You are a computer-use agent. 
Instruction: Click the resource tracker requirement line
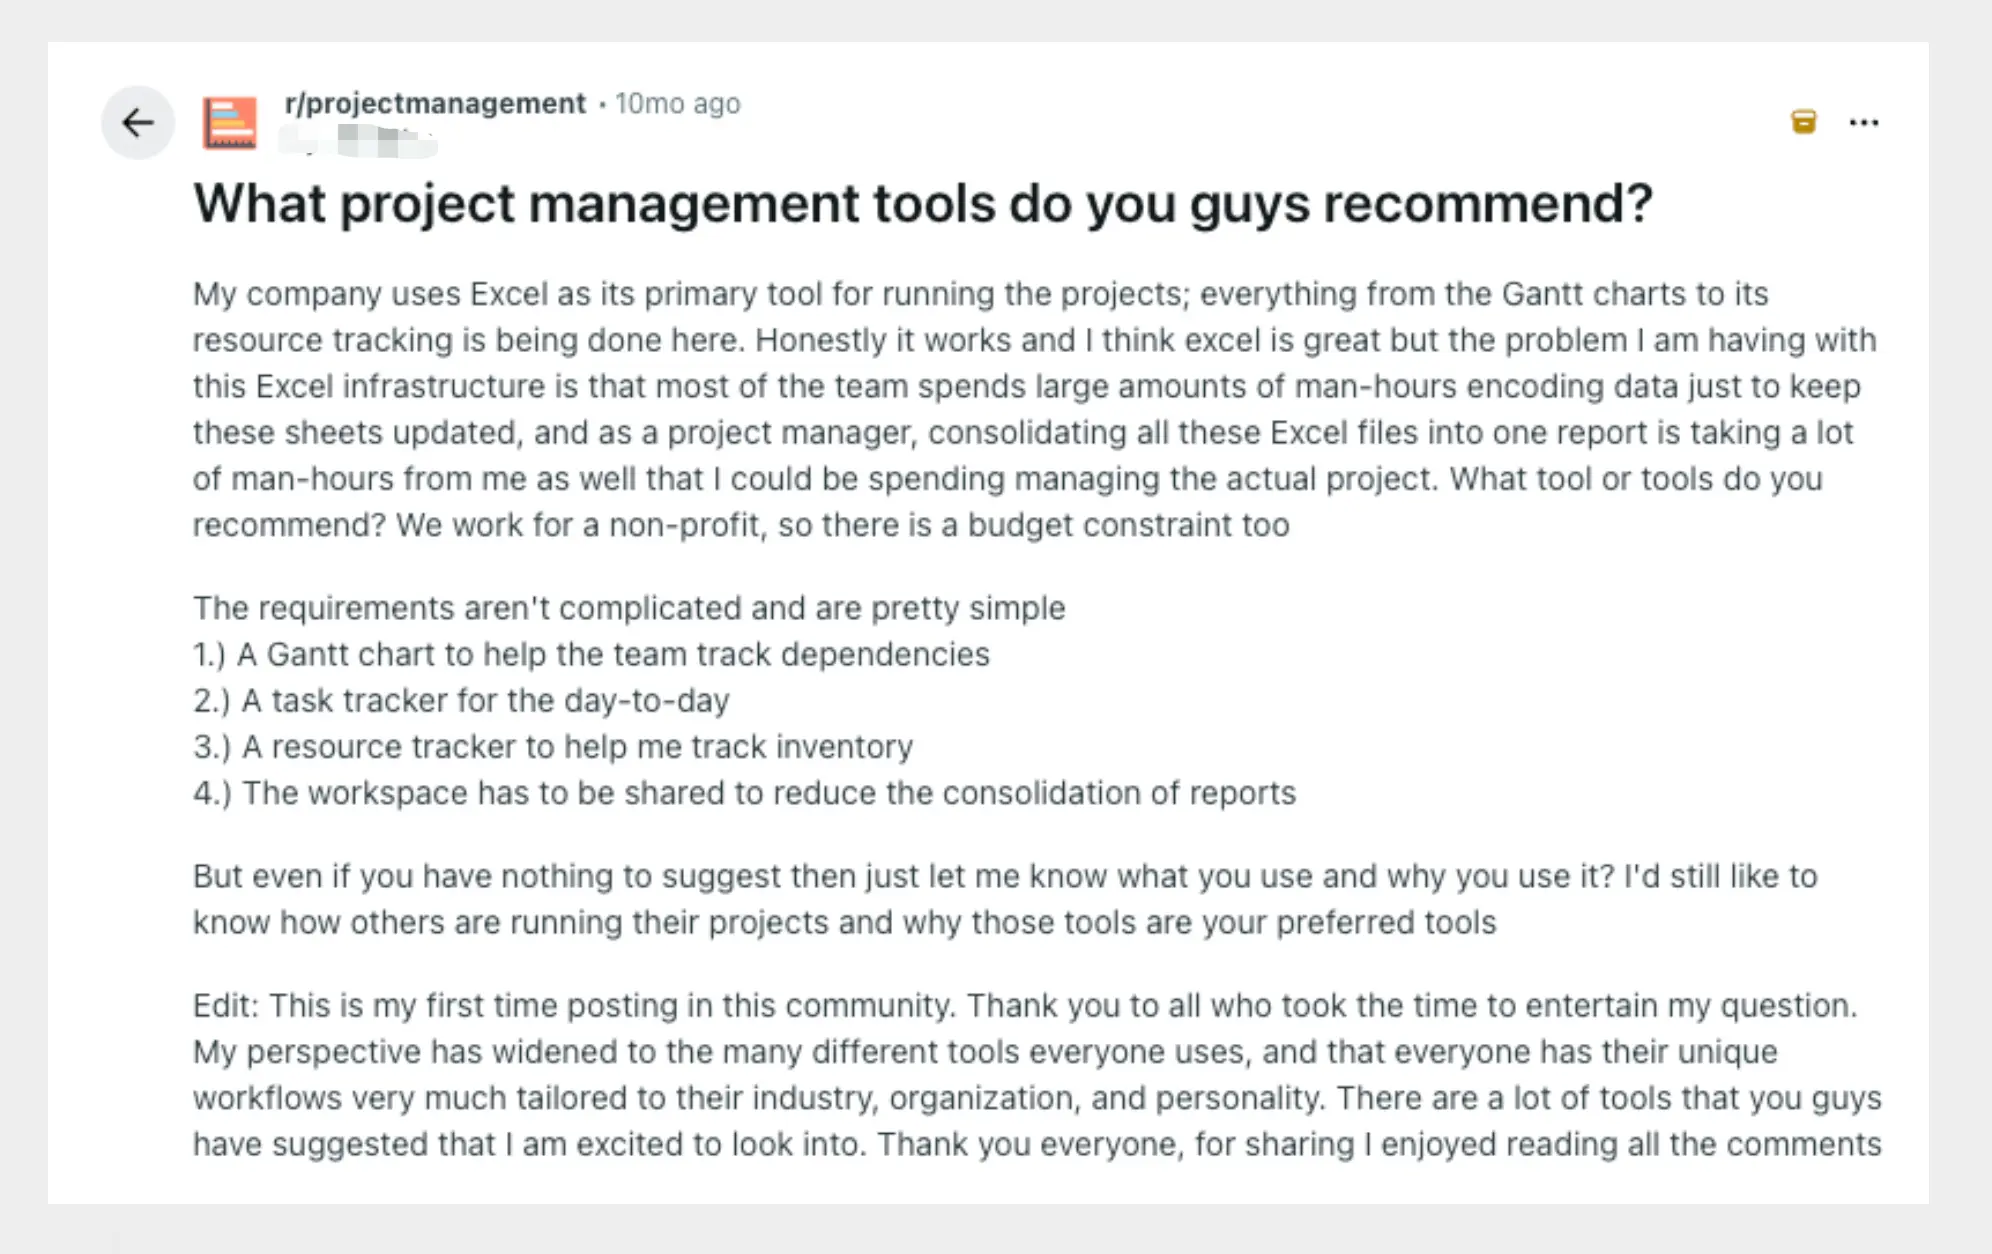coord(552,747)
